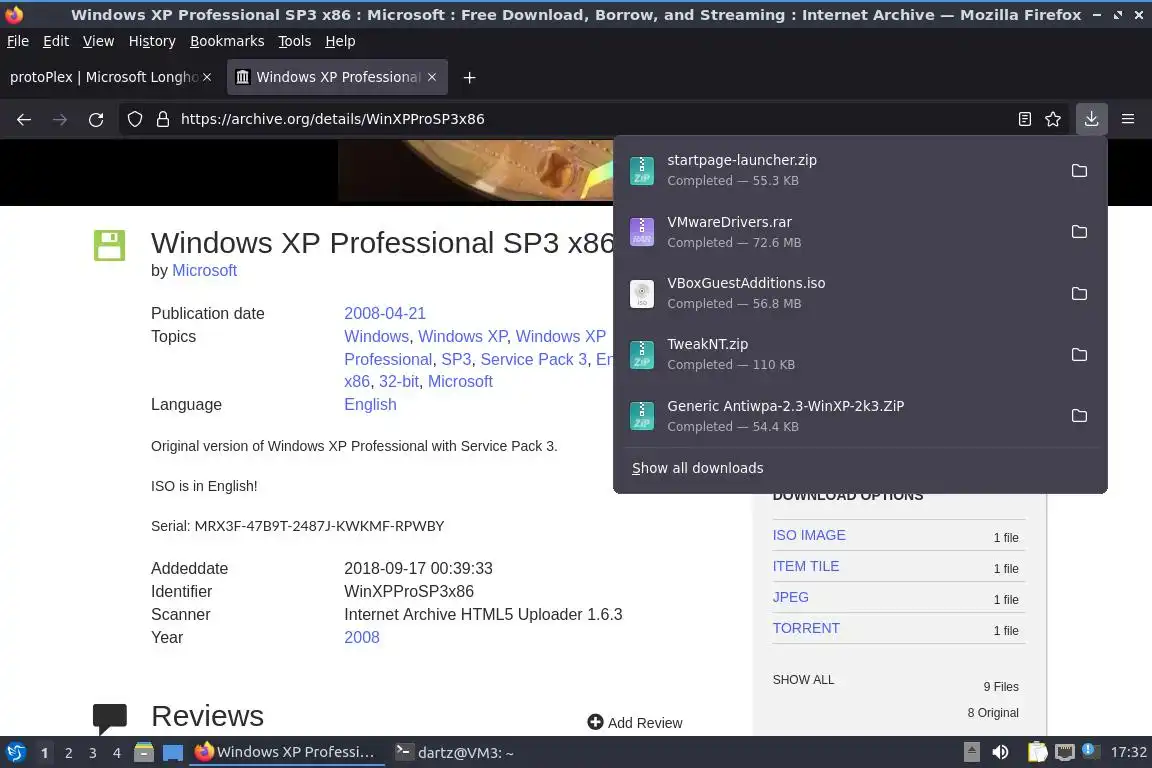Open the Firefox hamburger menu

(1128, 119)
